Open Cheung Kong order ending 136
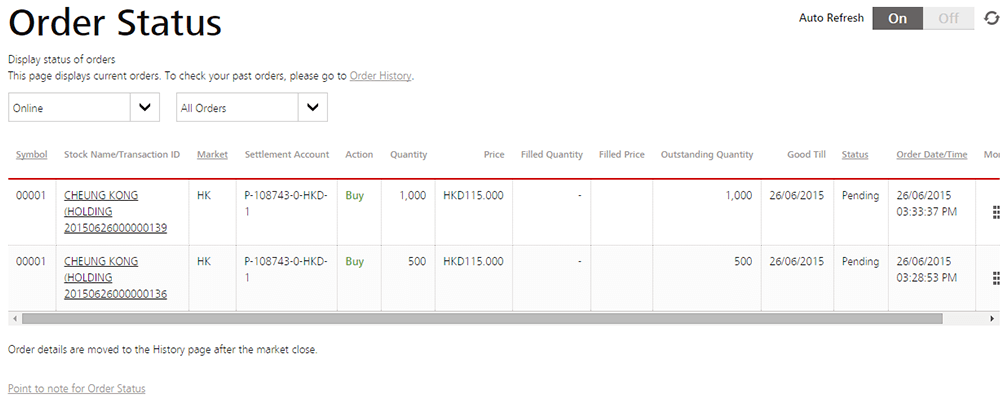Viewport: 1008px width, 403px height. click(115, 294)
